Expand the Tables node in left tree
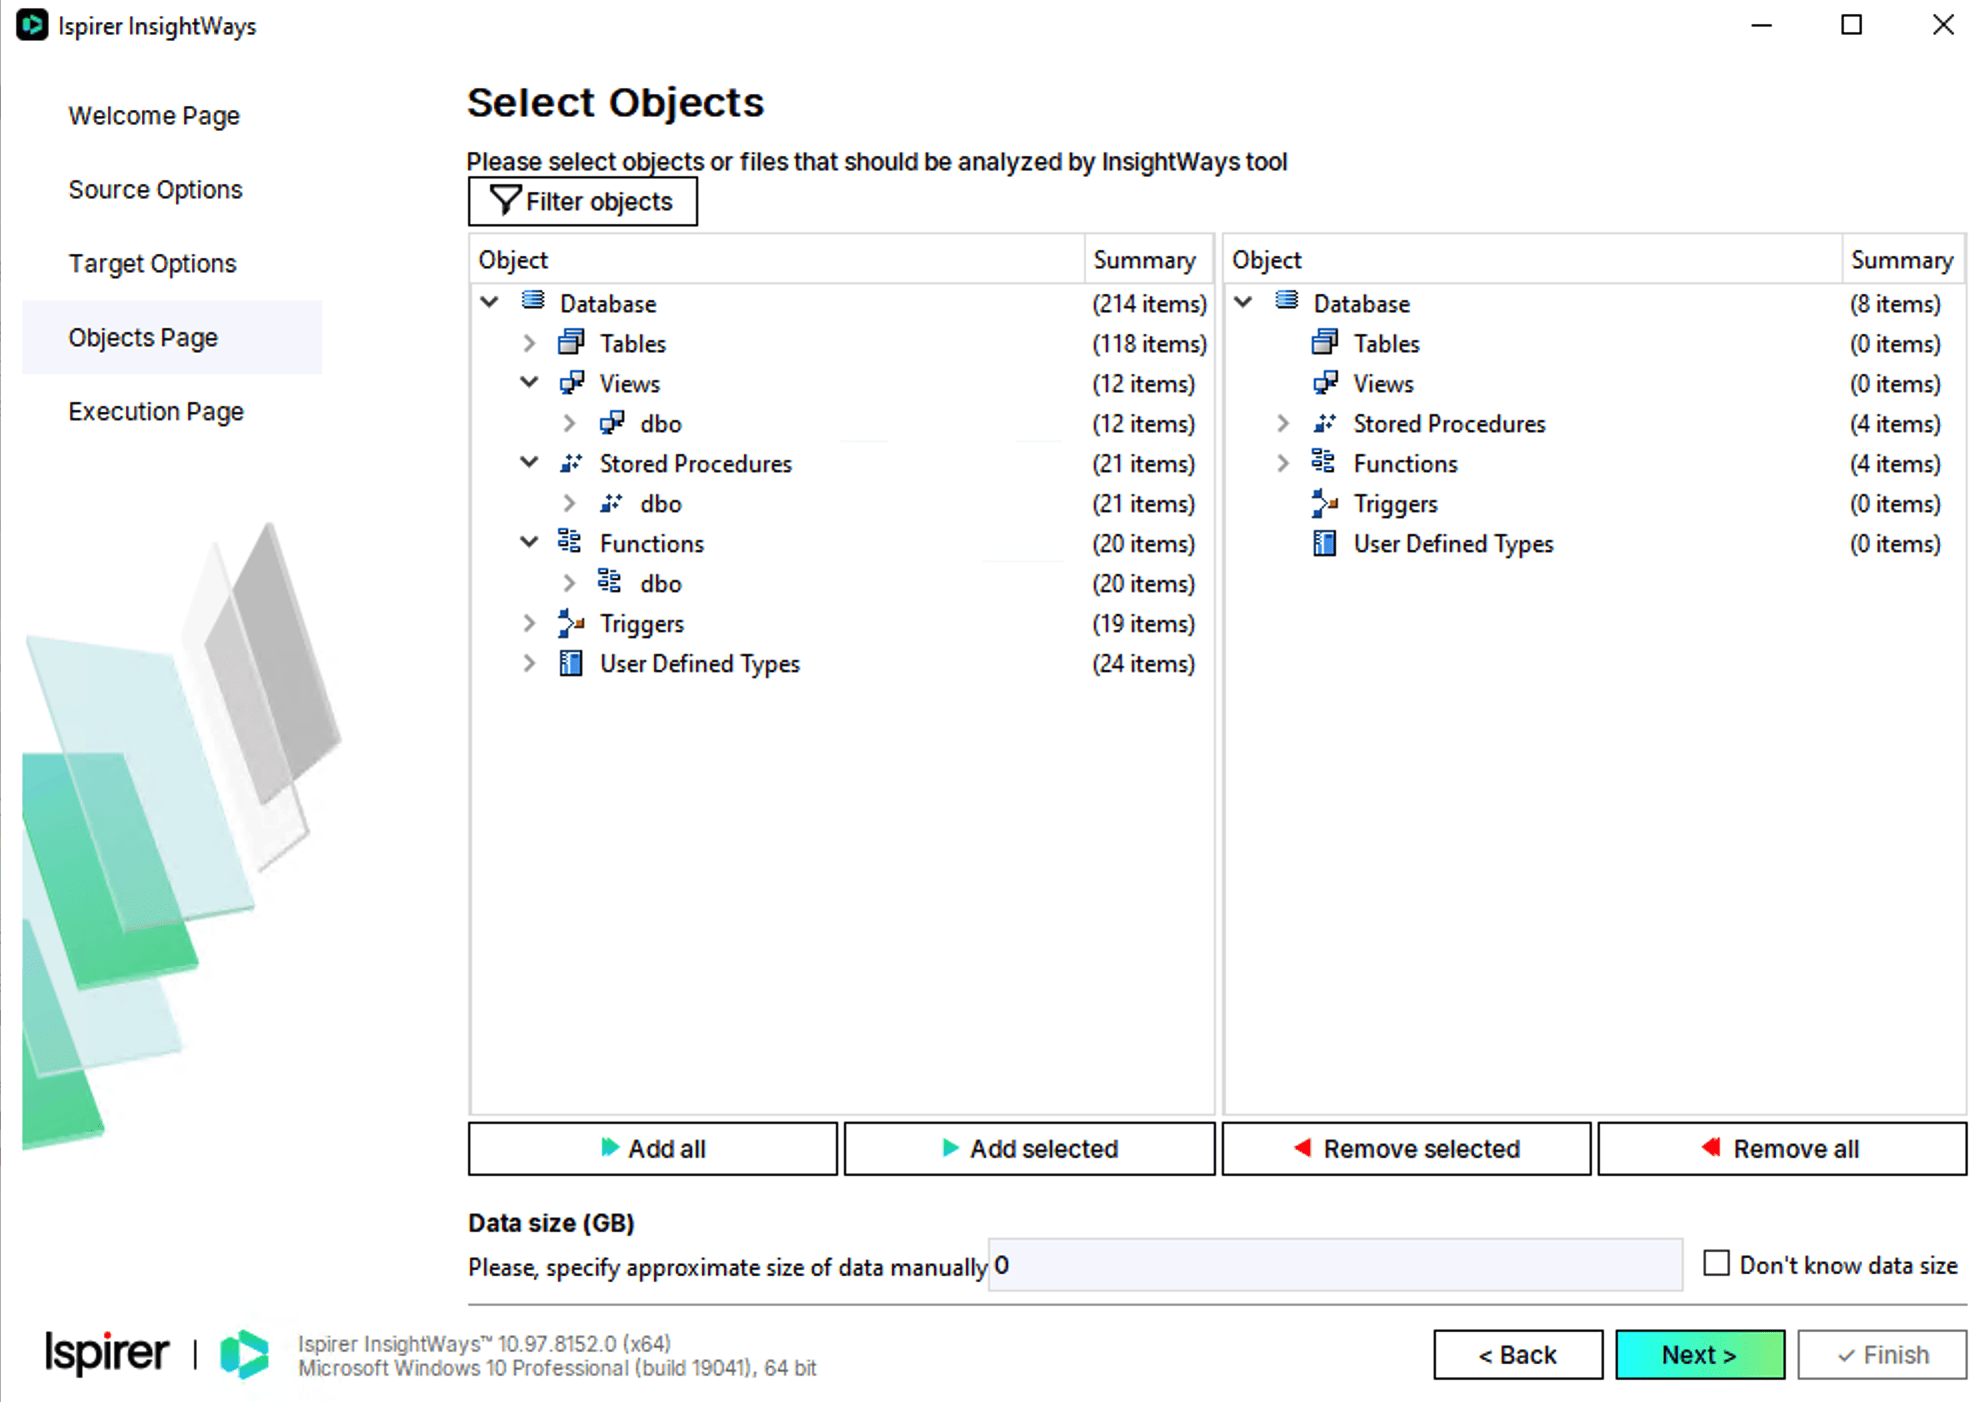 pyautogui.click(x=529, y=343)
